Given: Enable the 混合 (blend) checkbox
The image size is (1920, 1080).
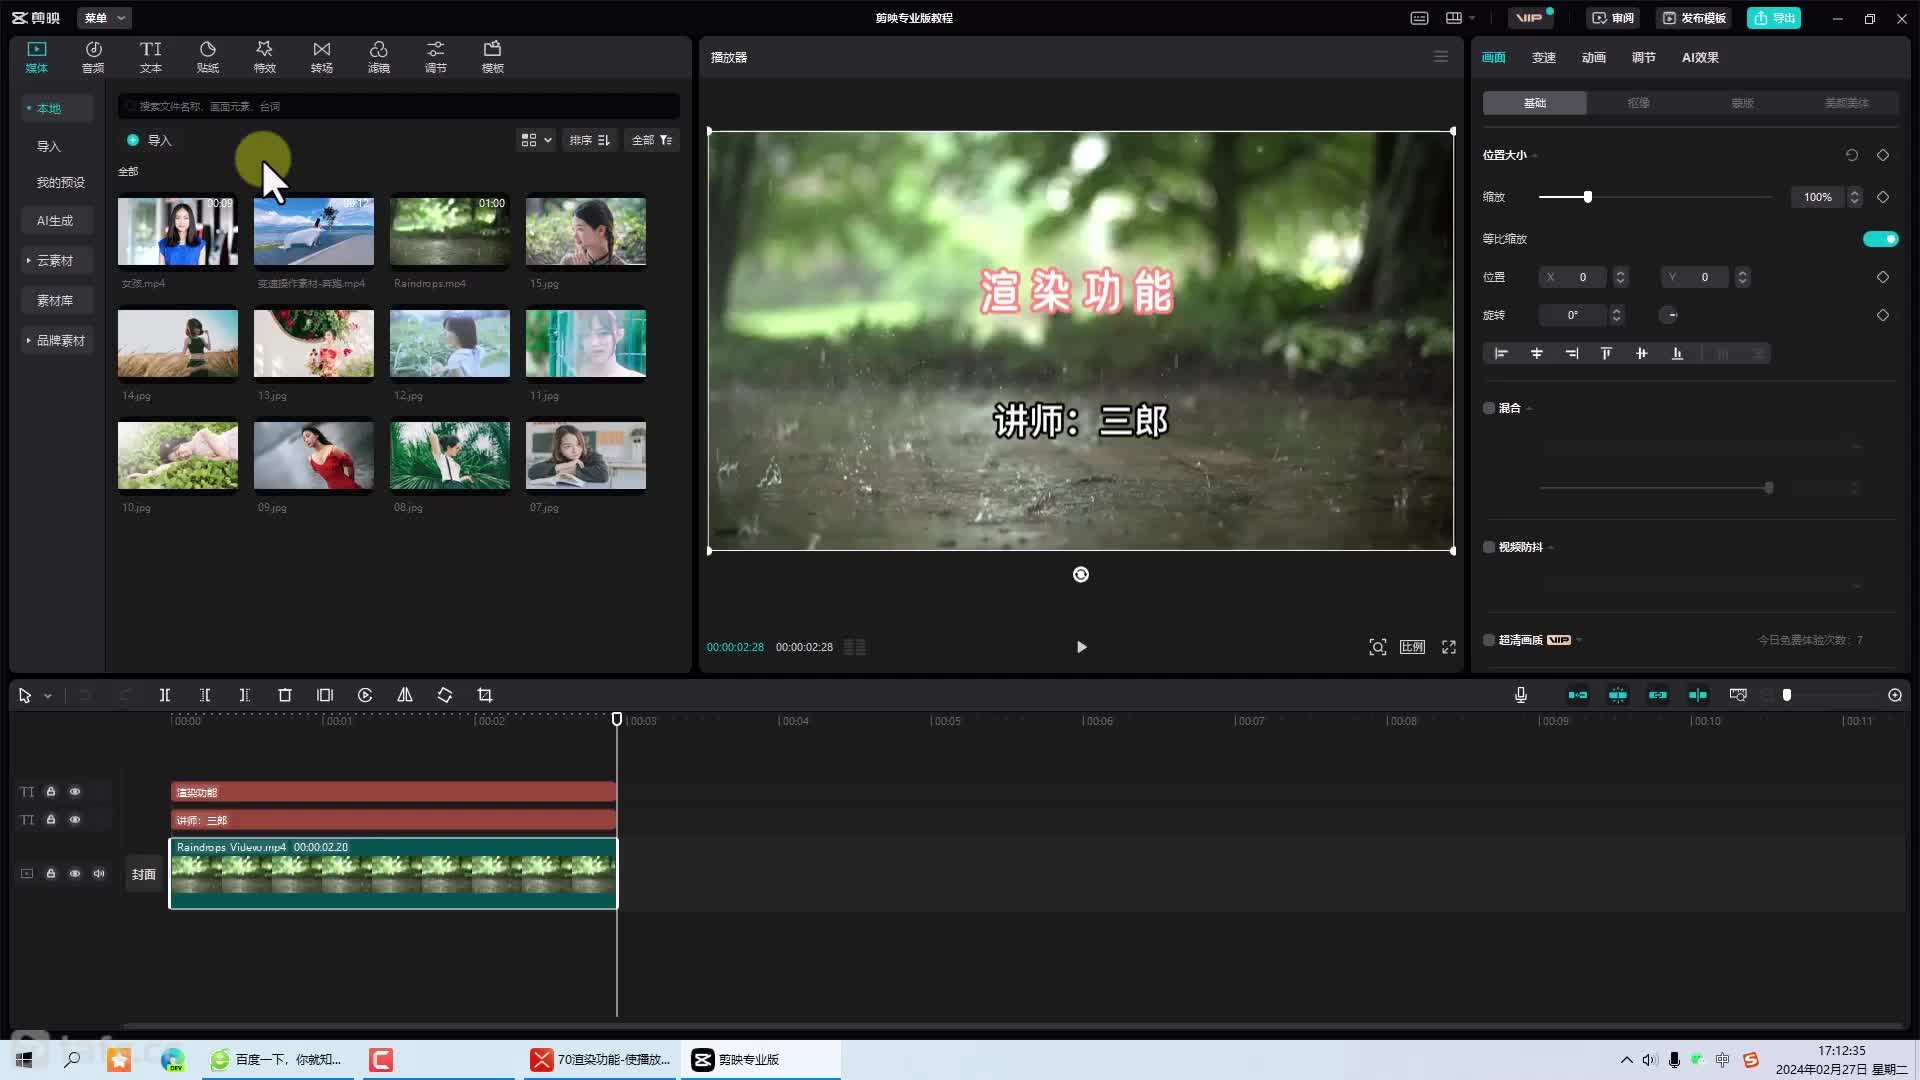Looking at the screenshot, I should pos(1489,408).
